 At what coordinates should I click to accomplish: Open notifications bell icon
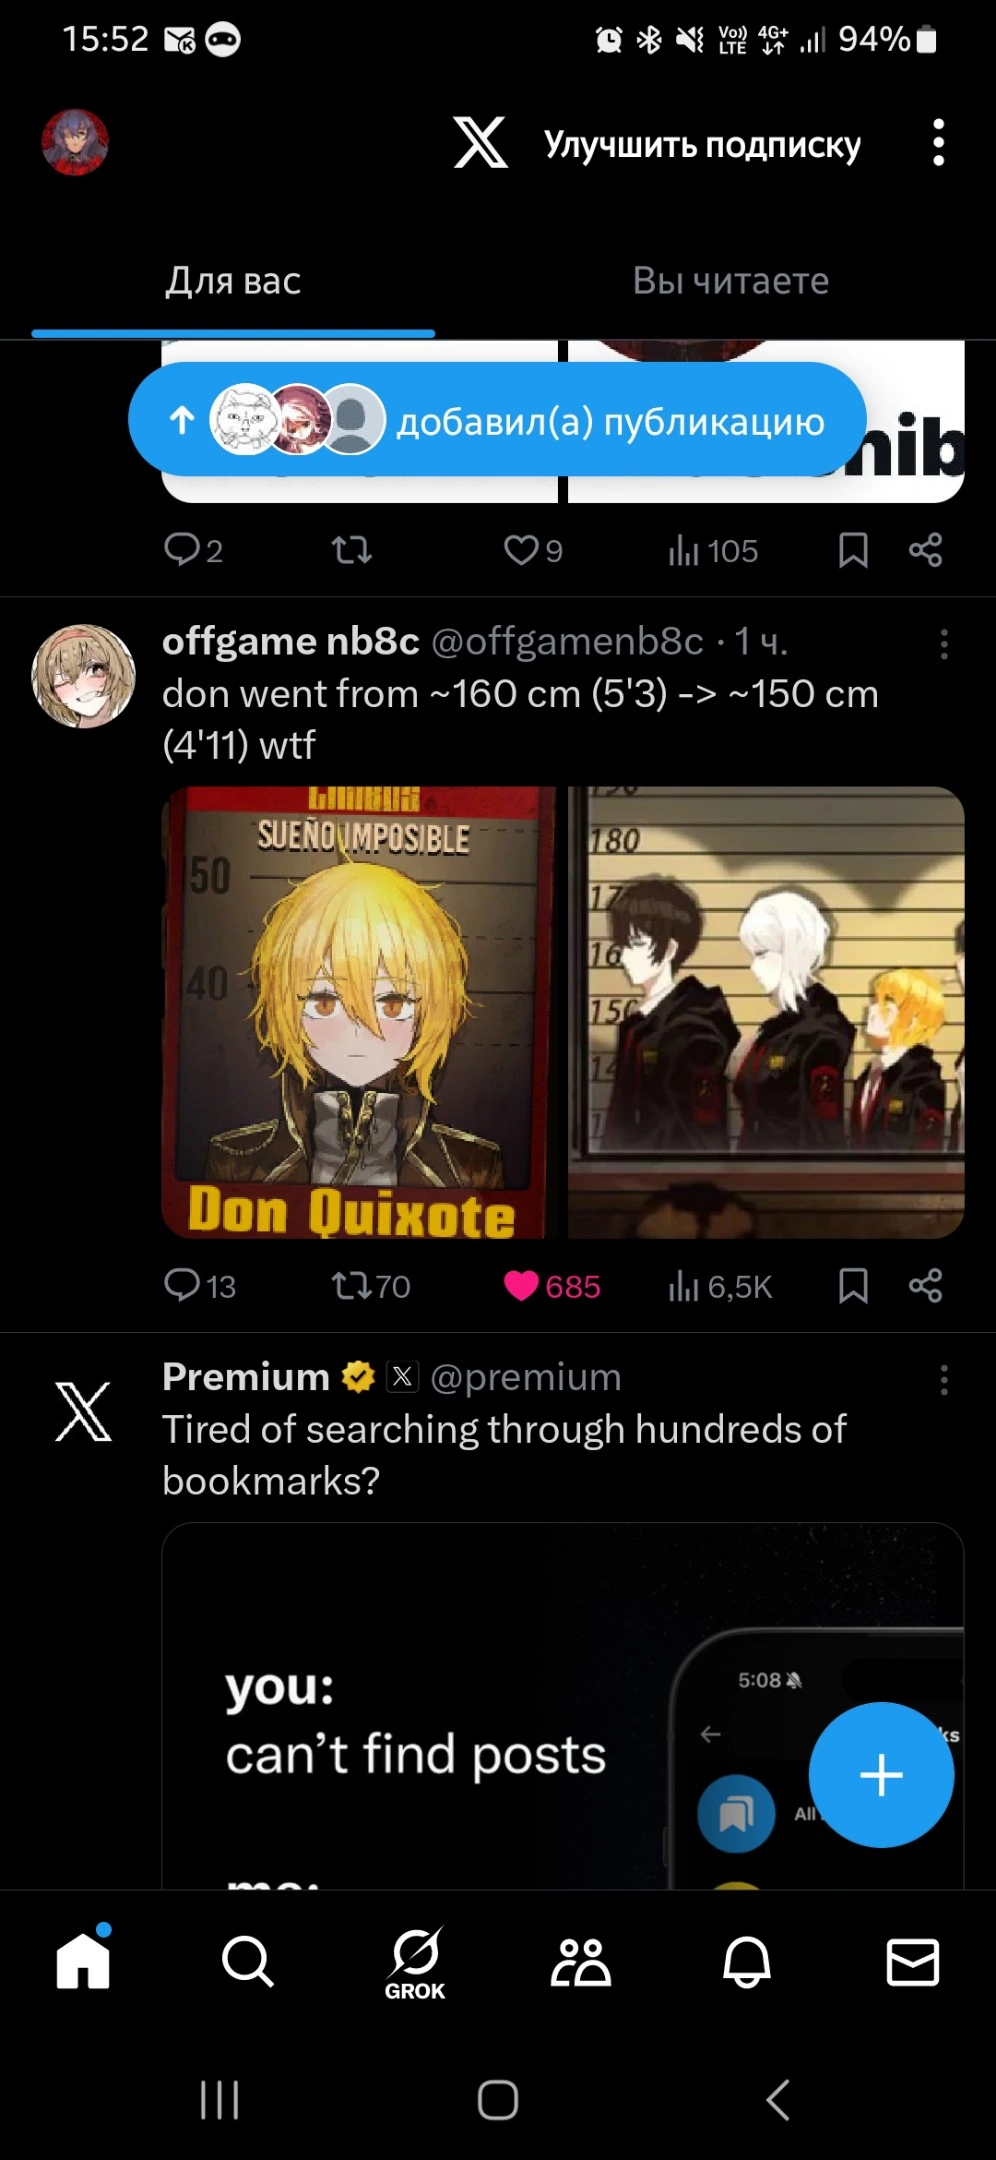point(747,1961)
